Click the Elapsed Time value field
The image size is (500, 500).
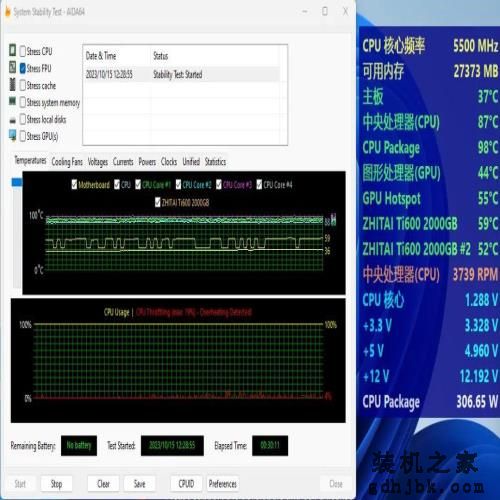(x=270, y=445)
